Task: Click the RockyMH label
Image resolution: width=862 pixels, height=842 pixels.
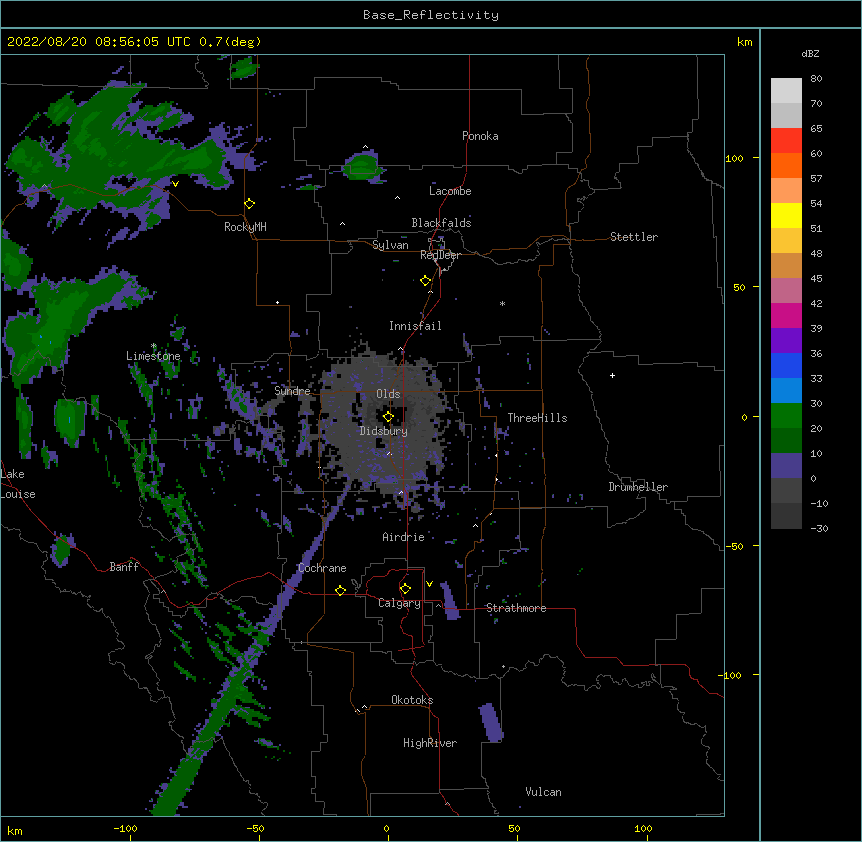Action: point(245,227)
